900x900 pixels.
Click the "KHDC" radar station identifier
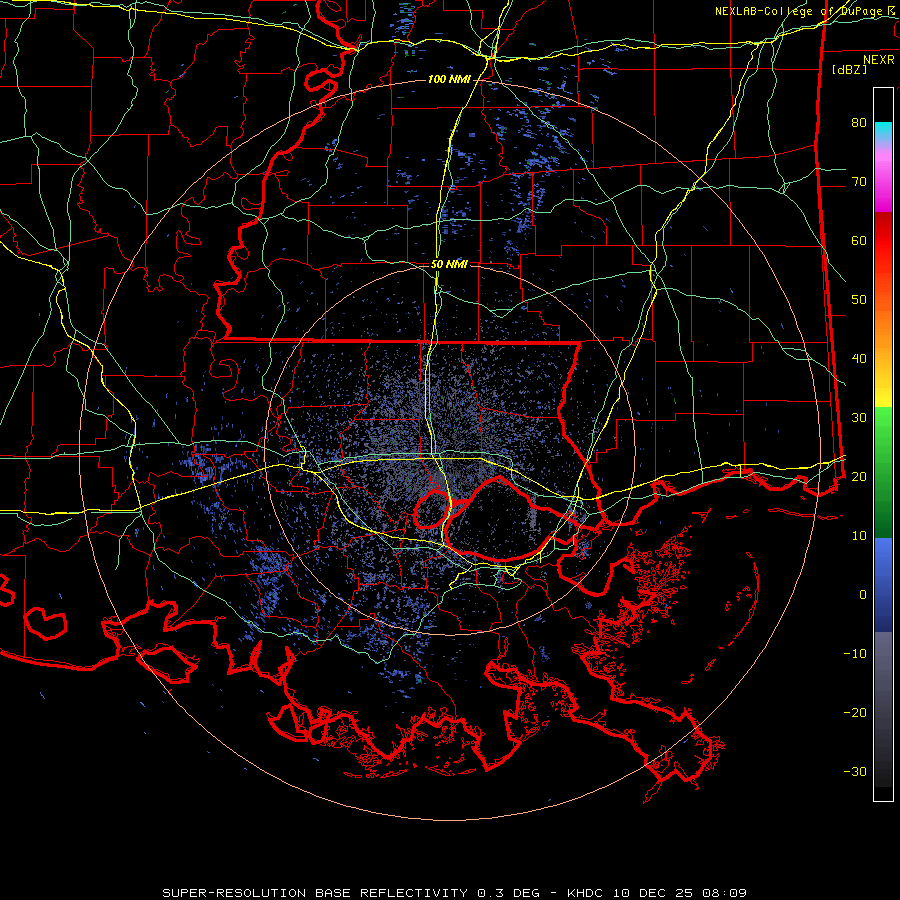[584, 893]
